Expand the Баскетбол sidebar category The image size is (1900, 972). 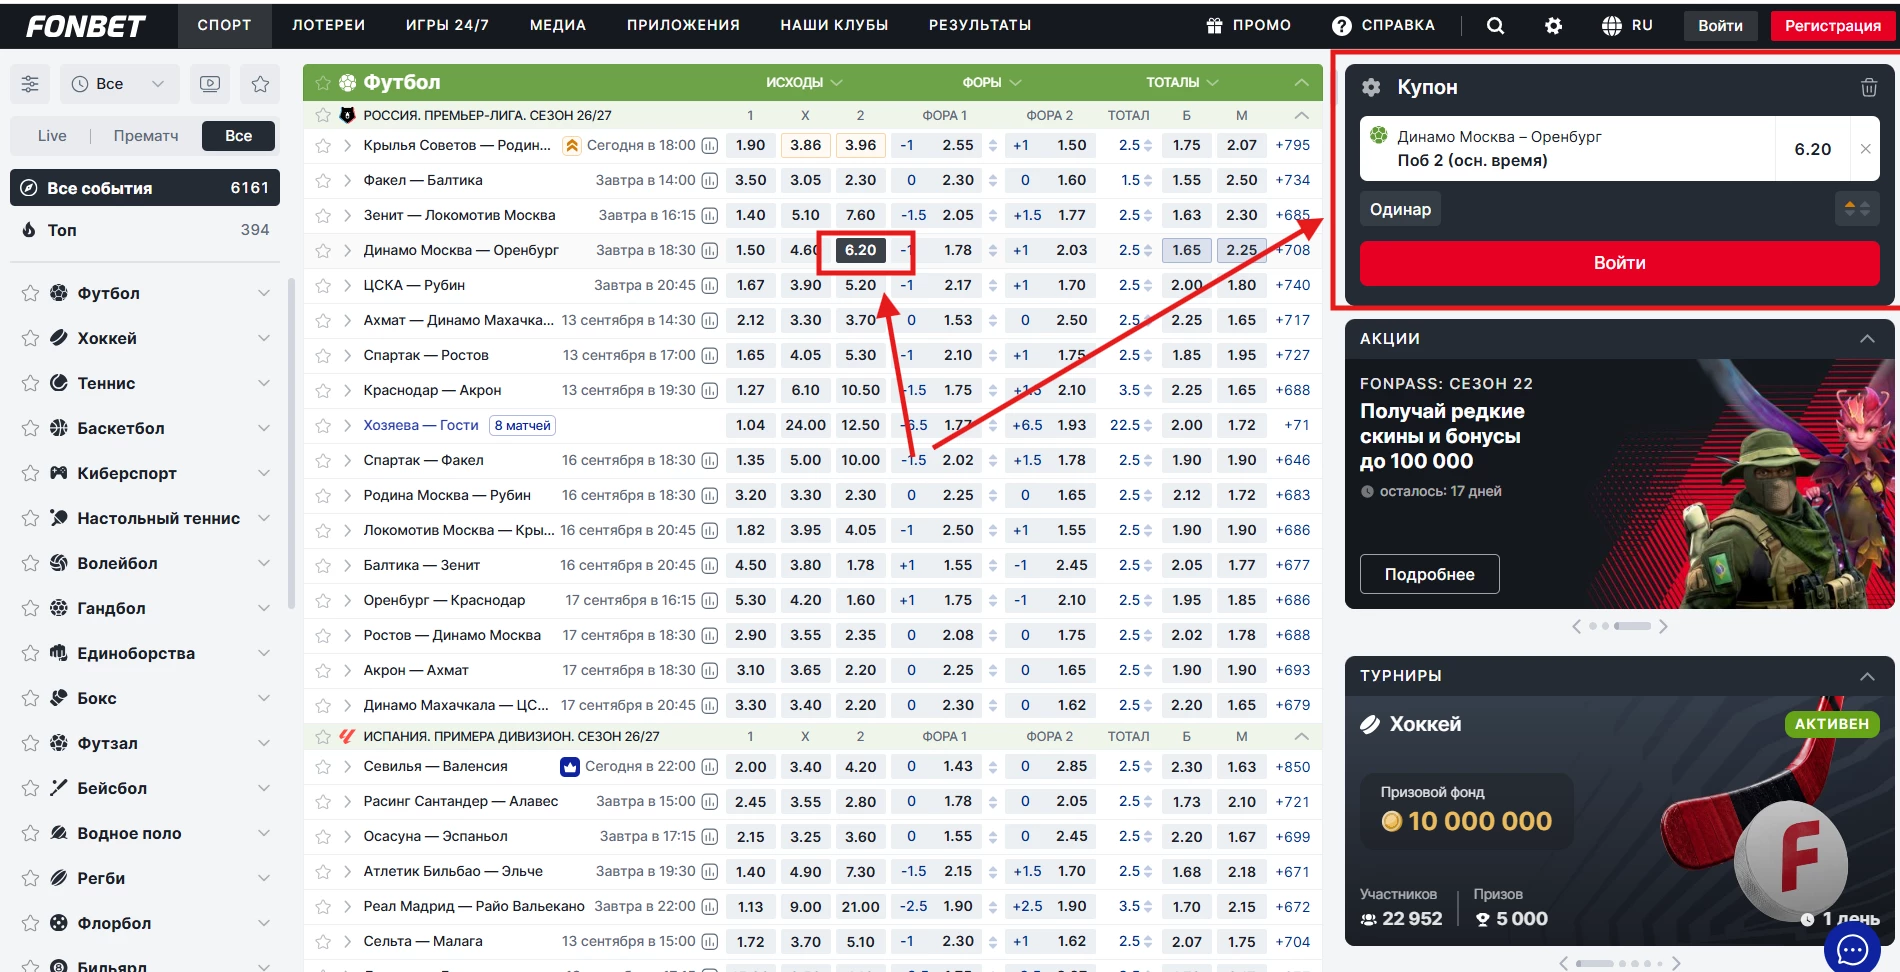[264, 428]
